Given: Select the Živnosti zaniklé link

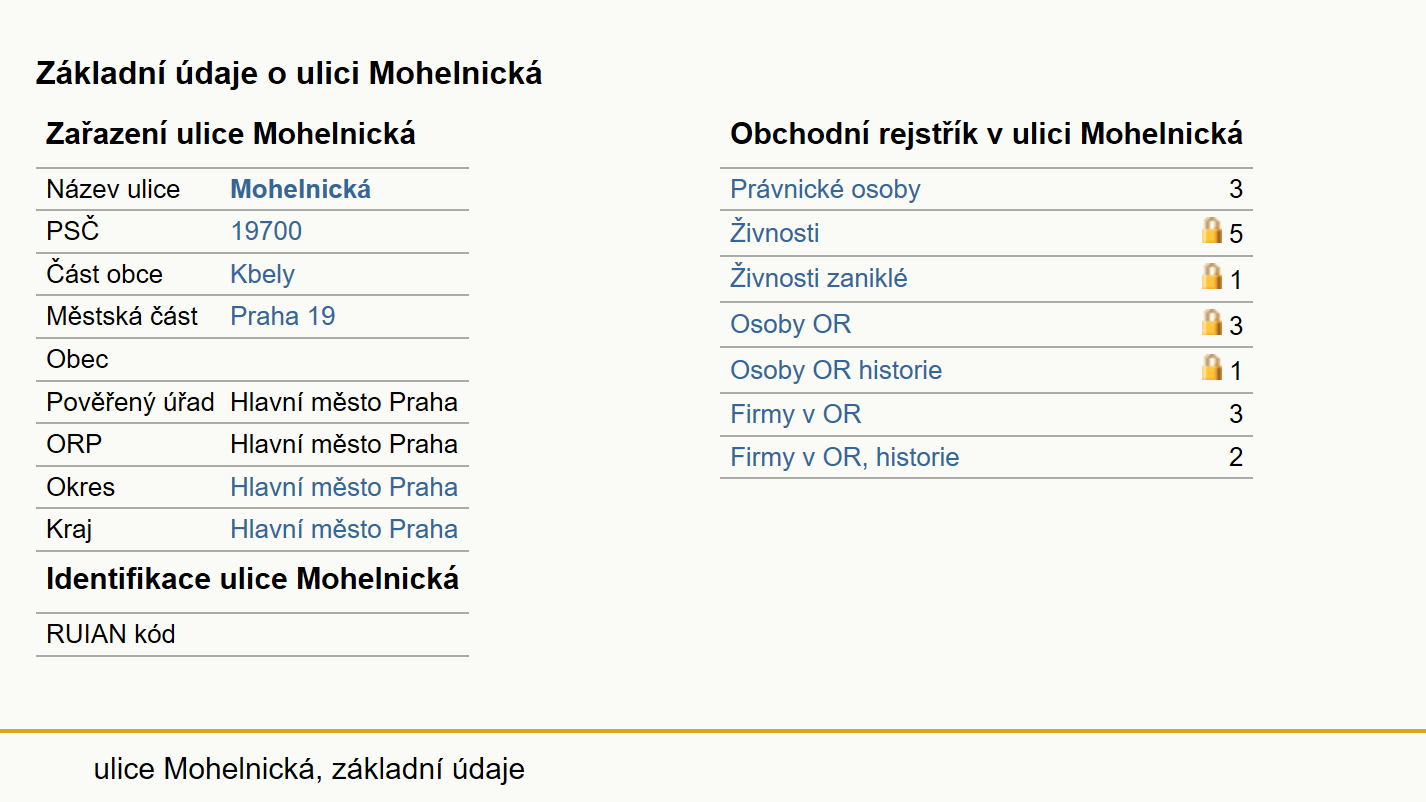Looking at the screenshot, I should tap(819, 278).
